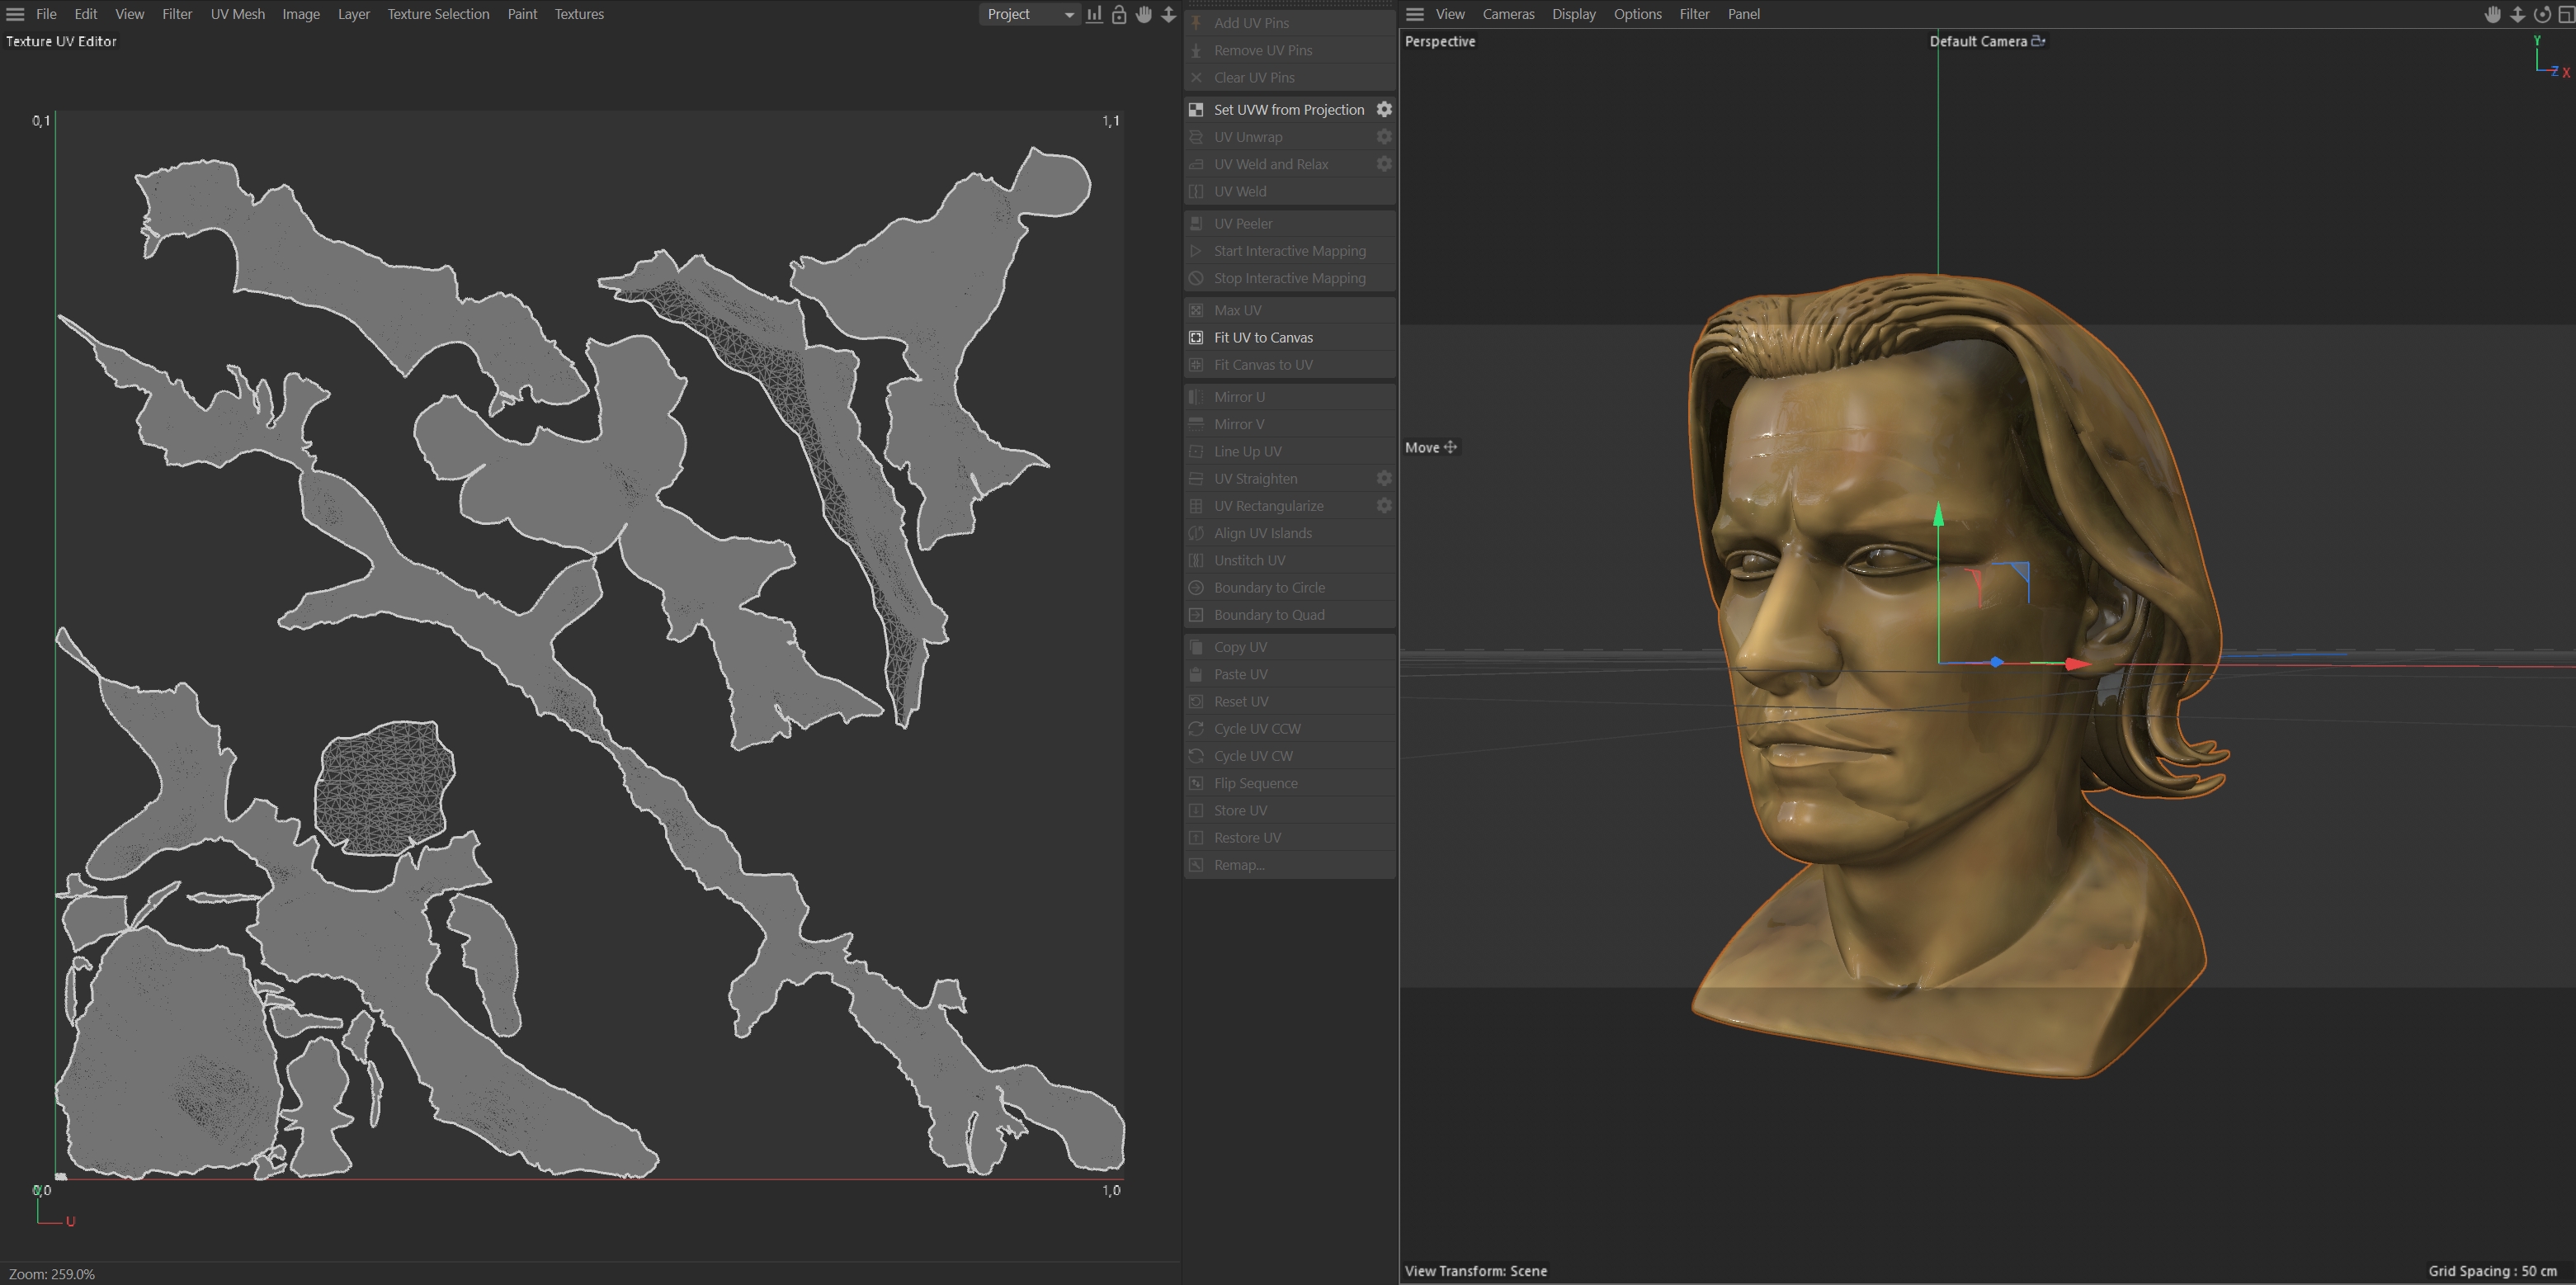Toggle the viewport maximize layout icon
This screenshot has height=1285, width=2576.
(x=2565, y=14)
